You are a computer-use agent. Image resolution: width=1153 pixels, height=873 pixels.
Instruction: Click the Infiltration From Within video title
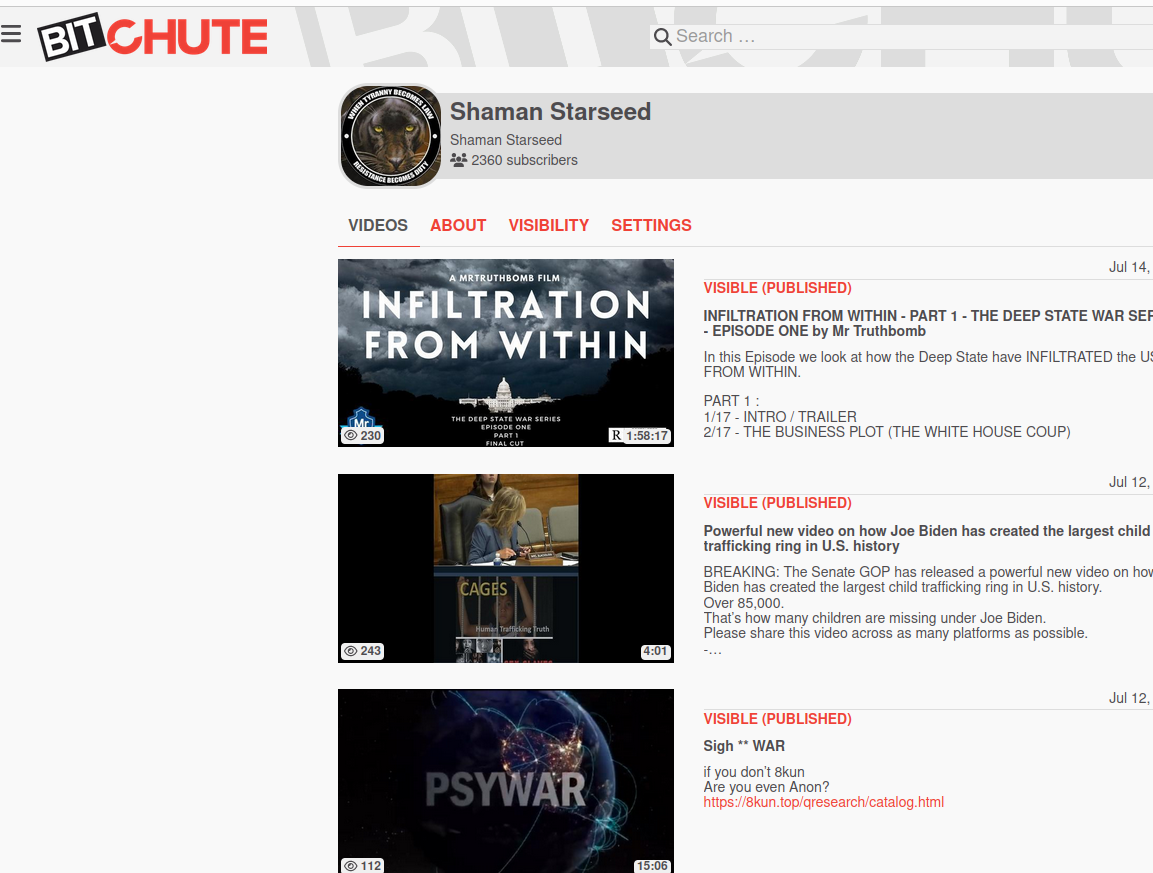point(928,324)
